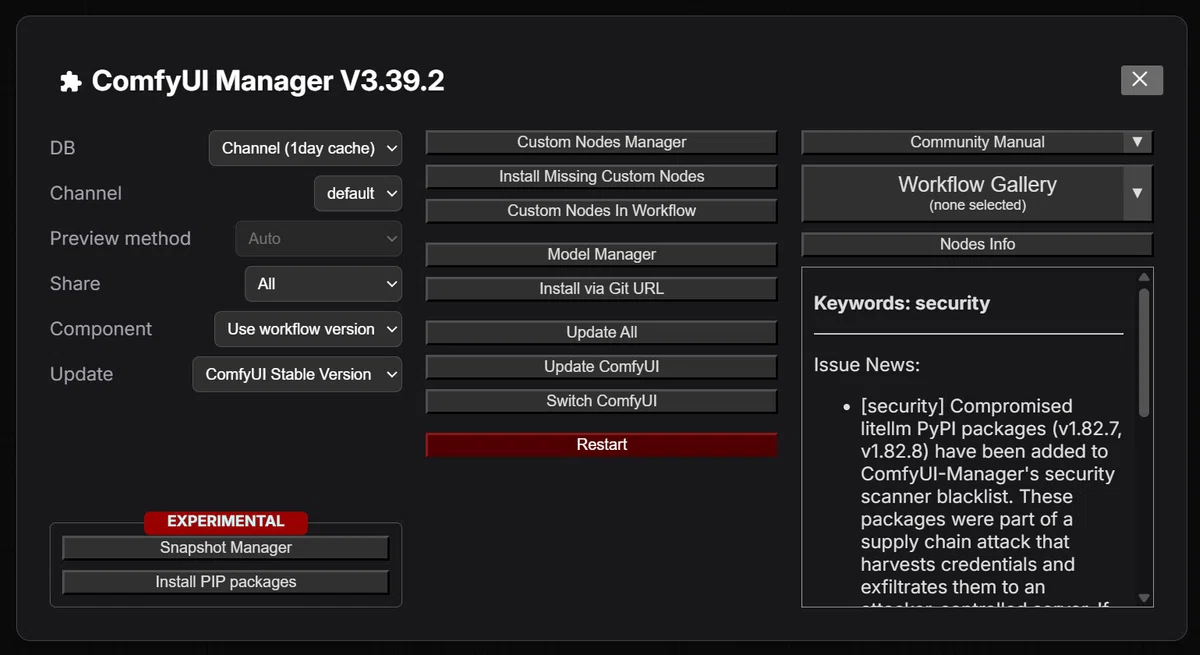The height and width of the screenshot is (655, 1200).
Task: Click the 'Preview method' label
Action: 120,239
